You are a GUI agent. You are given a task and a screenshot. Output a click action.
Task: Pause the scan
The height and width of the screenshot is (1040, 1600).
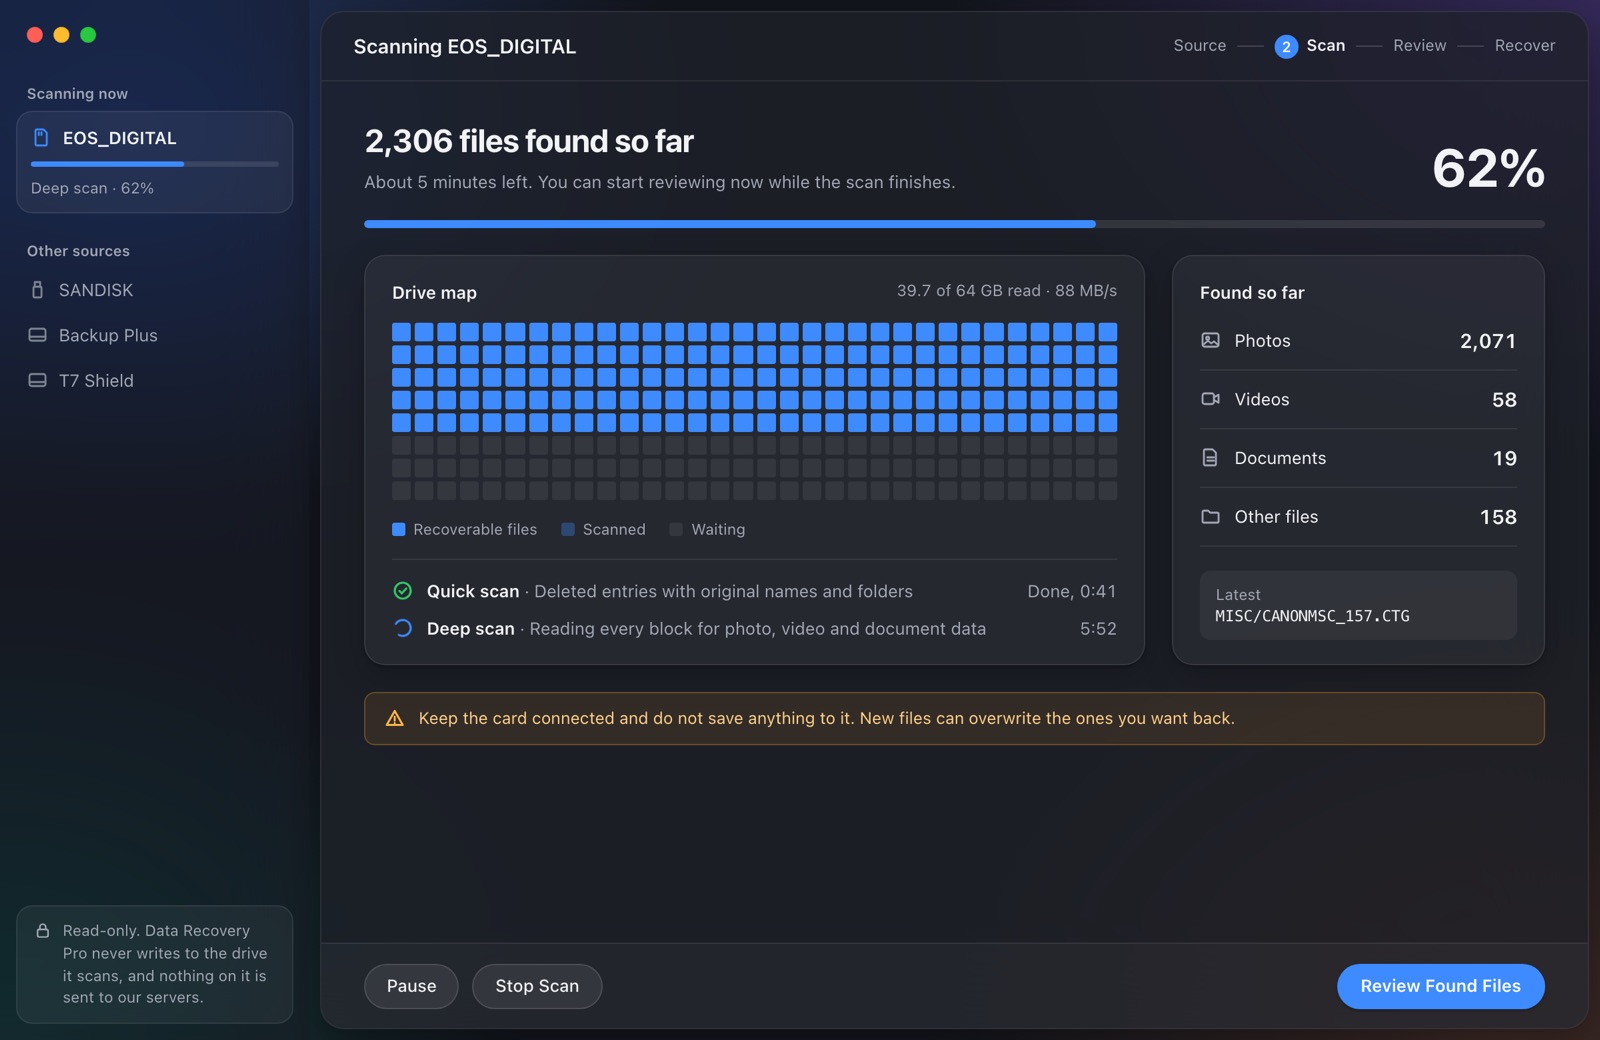(411, 986)
